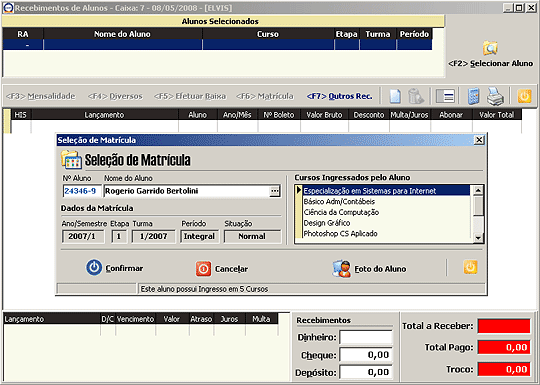This screenshot has height=385, width=540.
Task: Open the F6 Matrícula option
Action: (x=264, y=96)
